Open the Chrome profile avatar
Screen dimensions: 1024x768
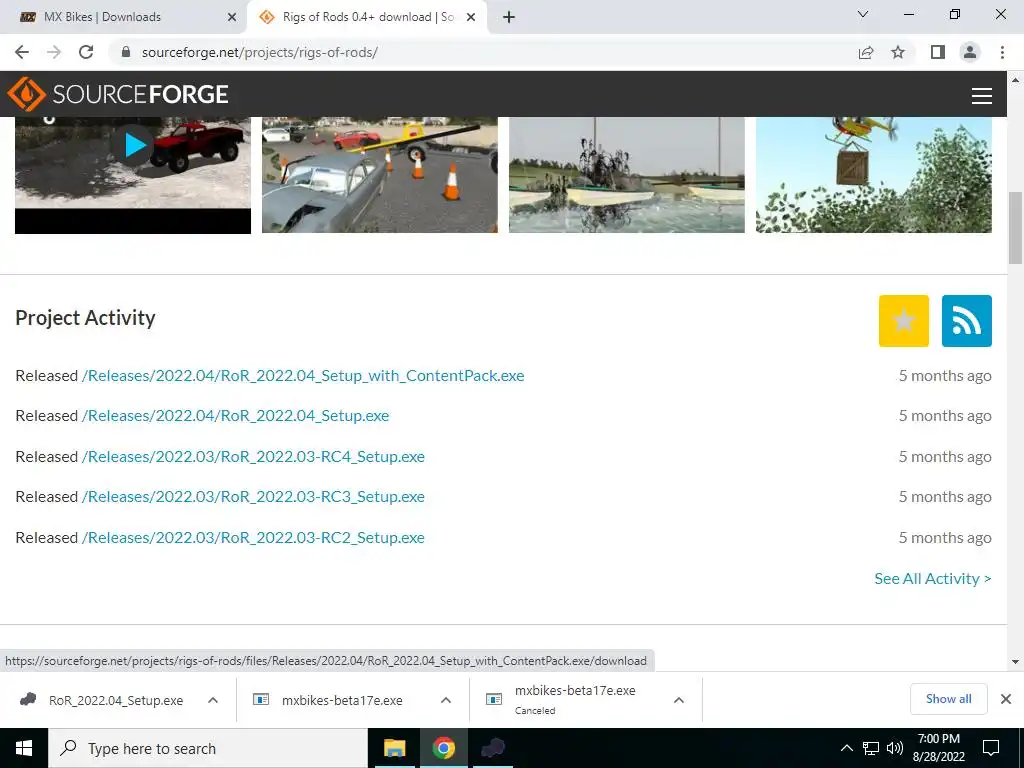(970, 52)
